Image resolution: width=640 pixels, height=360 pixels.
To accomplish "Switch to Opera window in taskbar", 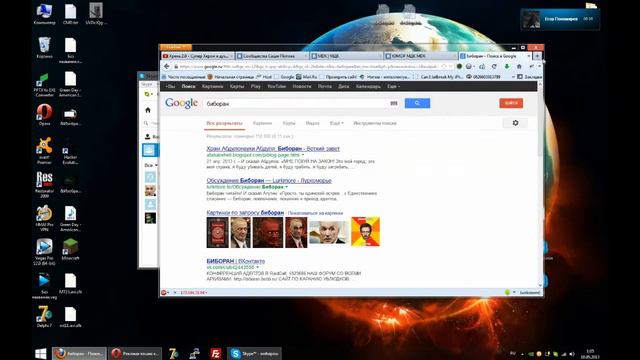I will point(135,353).
